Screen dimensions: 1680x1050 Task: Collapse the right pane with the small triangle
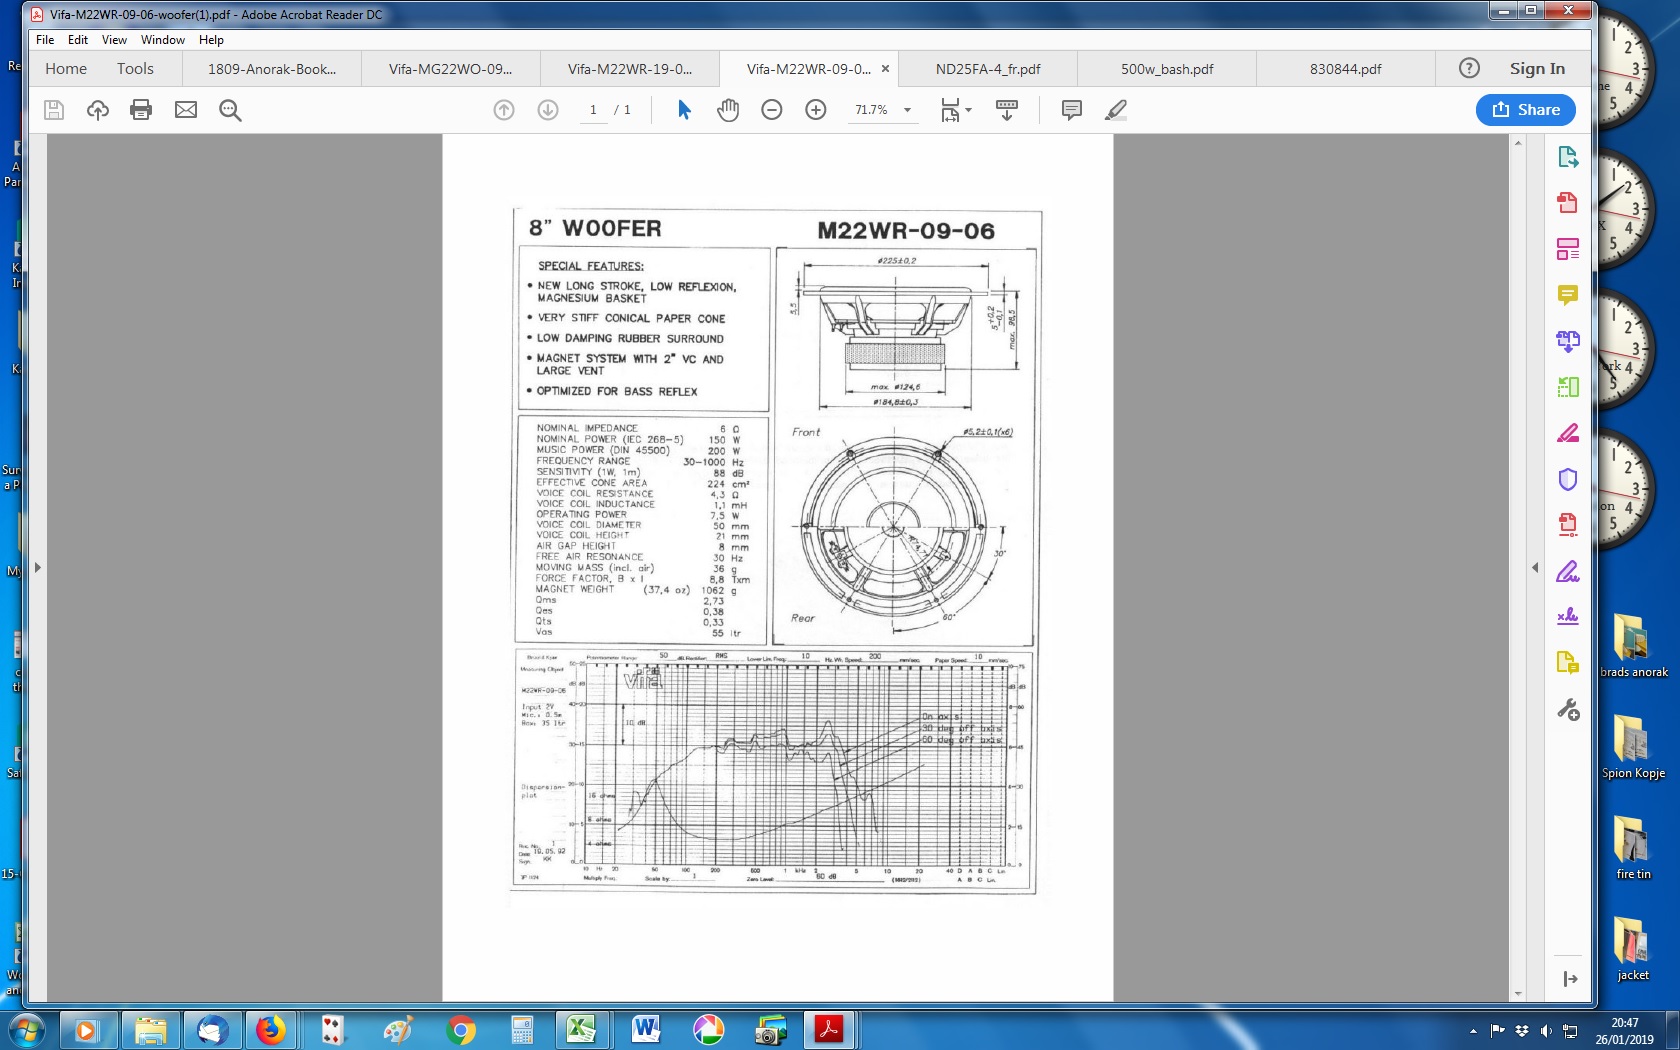pos(1535,567)
